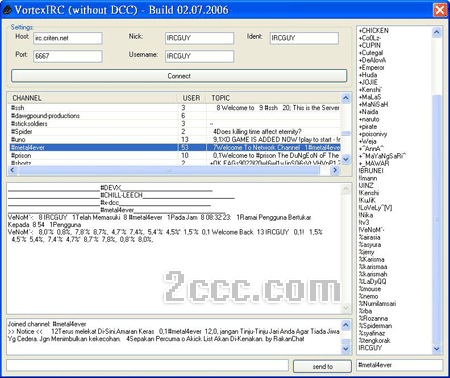This screenshot has height=378, width=450.
Task: Select user %mouse in user list
Action: [x=370, y=289]
